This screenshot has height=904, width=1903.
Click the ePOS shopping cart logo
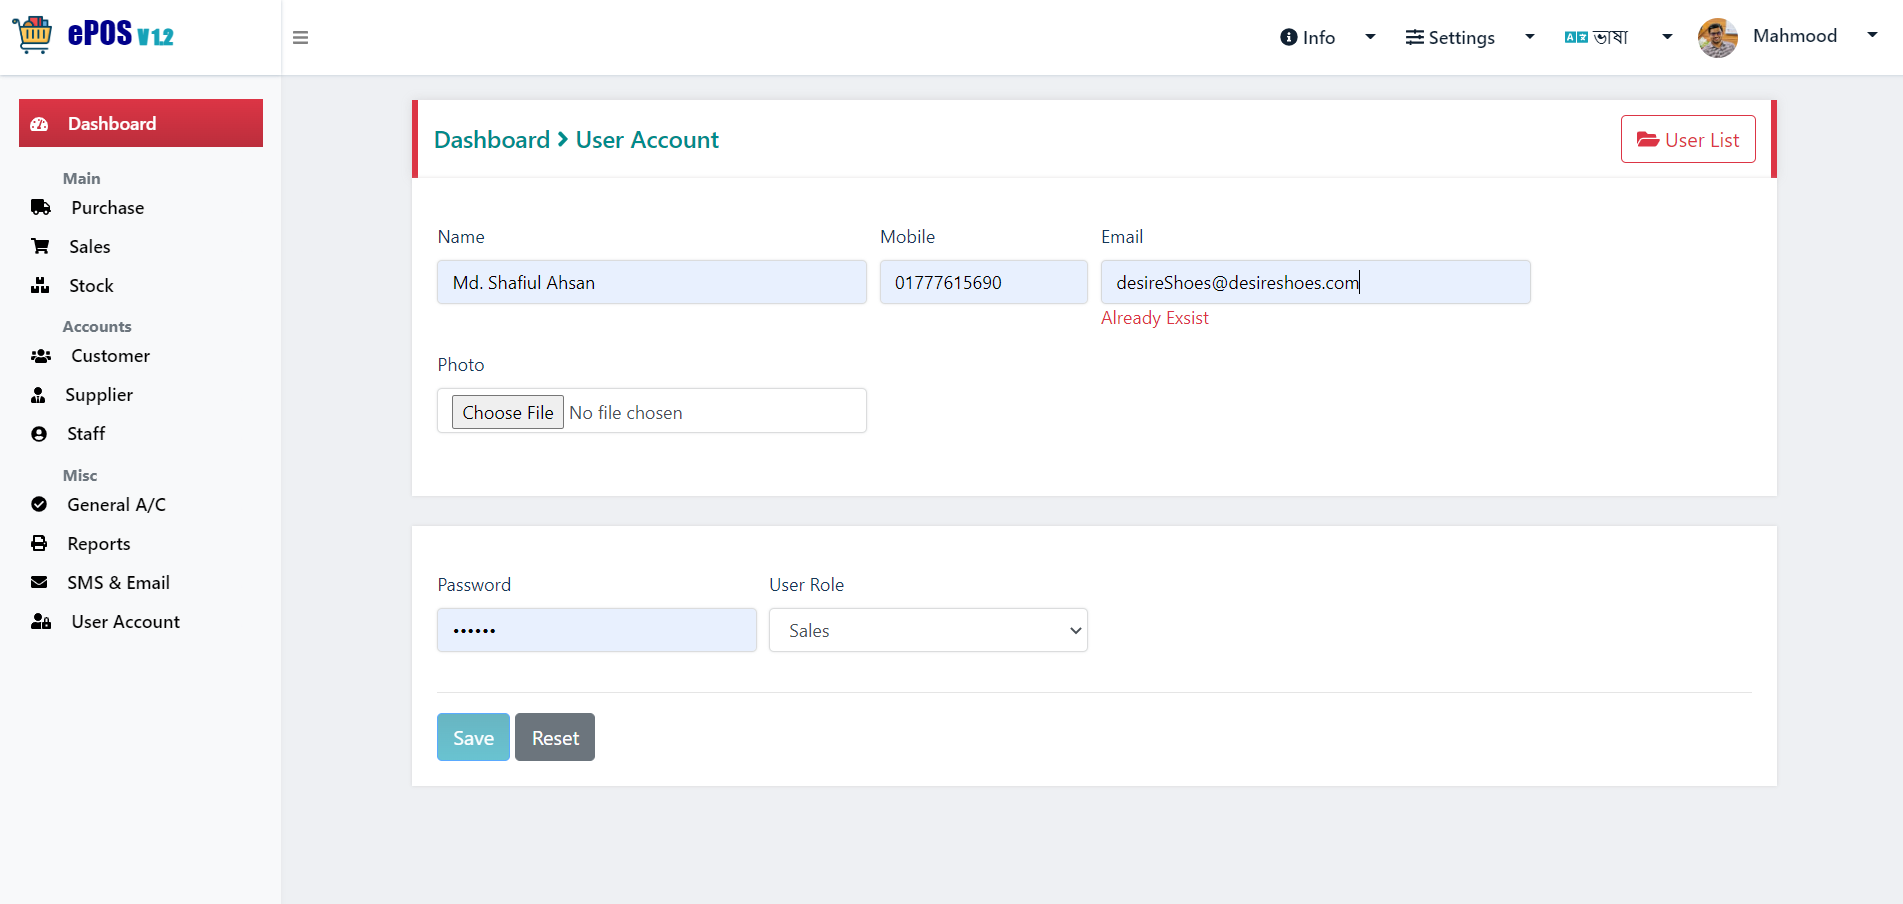[33, 35]
